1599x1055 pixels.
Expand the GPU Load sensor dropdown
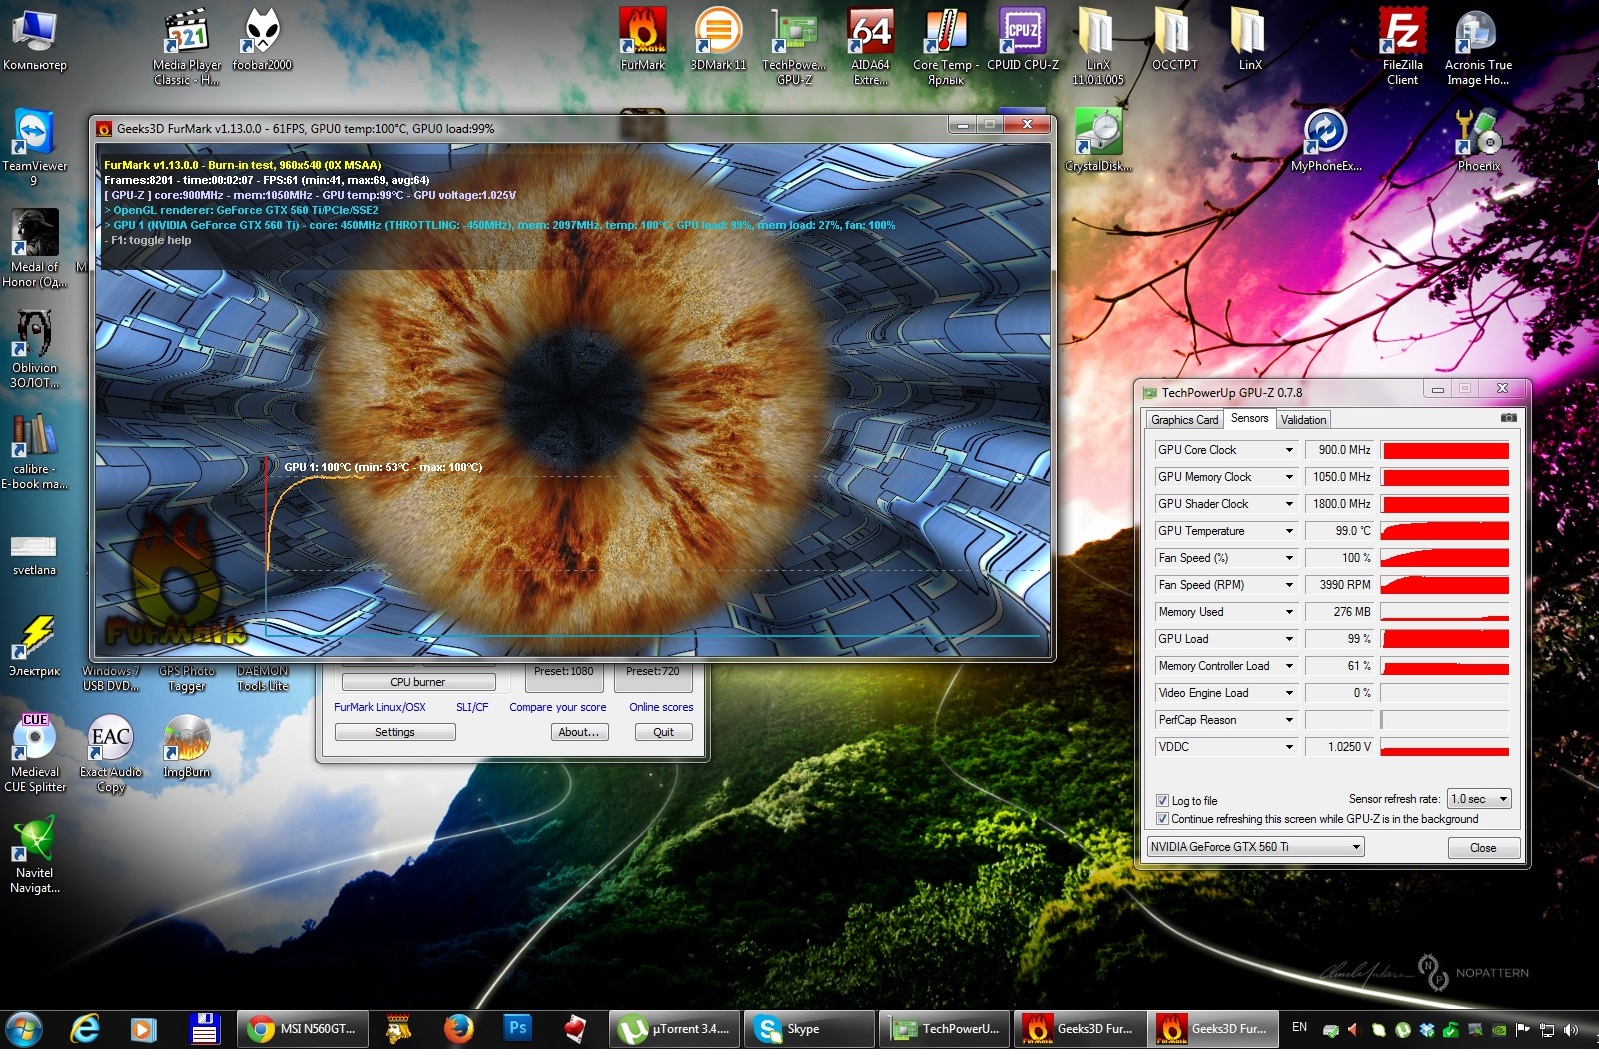click(x=1289, y=639)
